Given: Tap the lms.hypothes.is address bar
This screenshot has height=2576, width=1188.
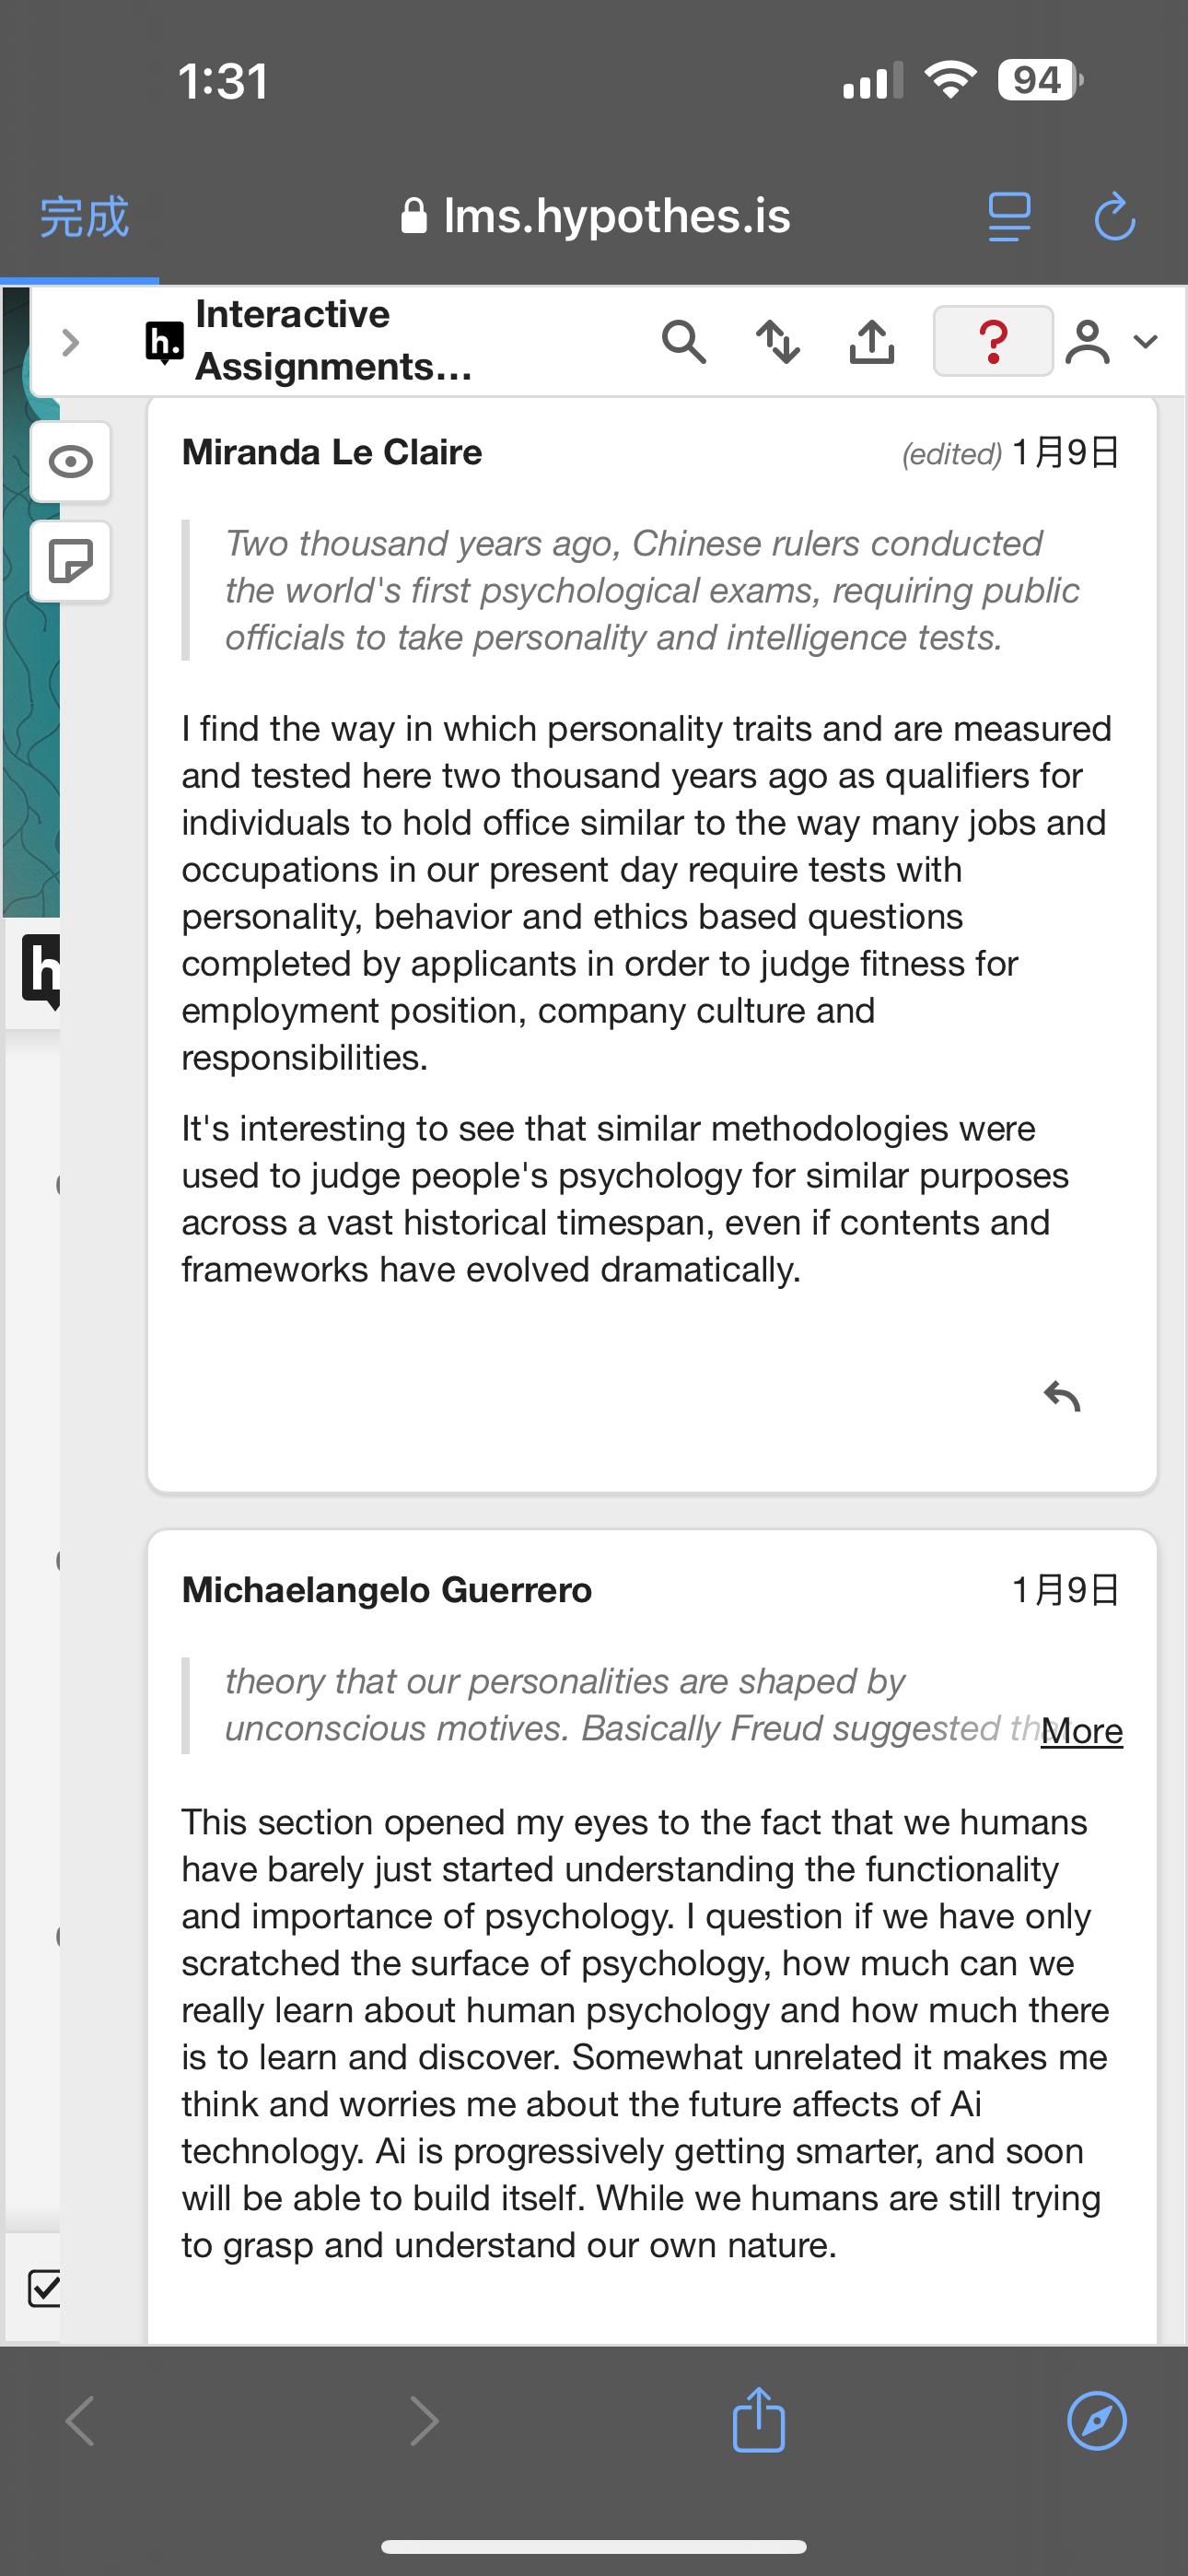Looking at the screenshot, I should (x=596, y=216).
